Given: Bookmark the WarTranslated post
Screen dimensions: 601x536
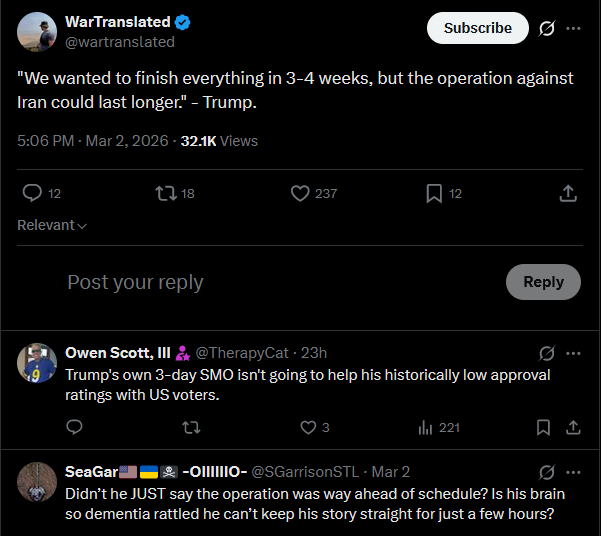Looking at the screenshot, I should pyautogui.click(x=434, y=193).
